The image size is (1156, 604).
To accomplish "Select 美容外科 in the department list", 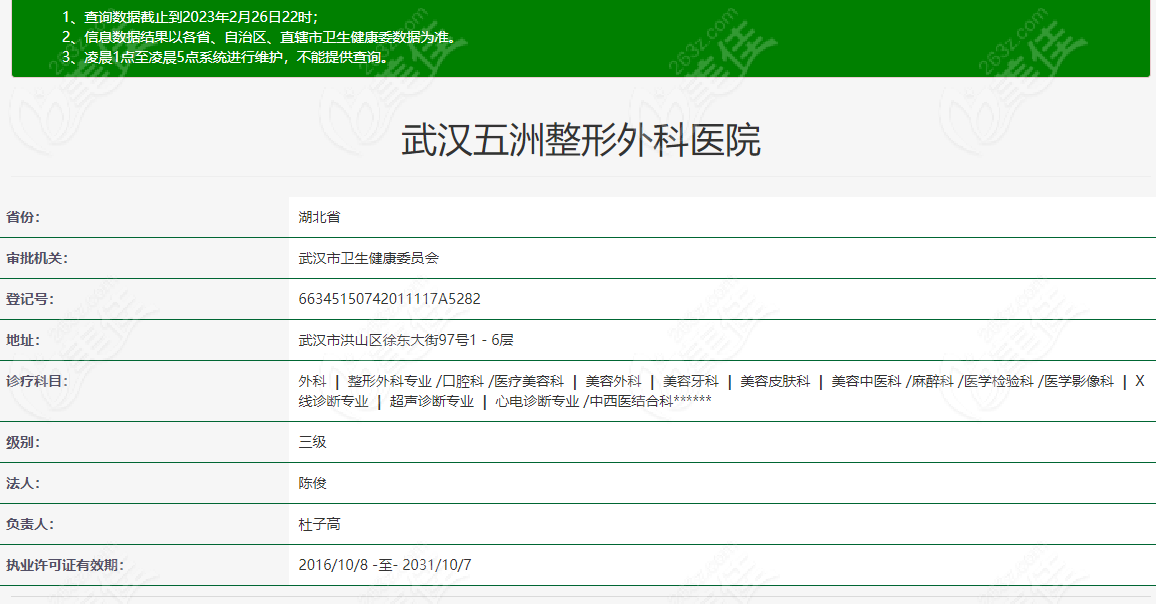I will click(613, 381).
